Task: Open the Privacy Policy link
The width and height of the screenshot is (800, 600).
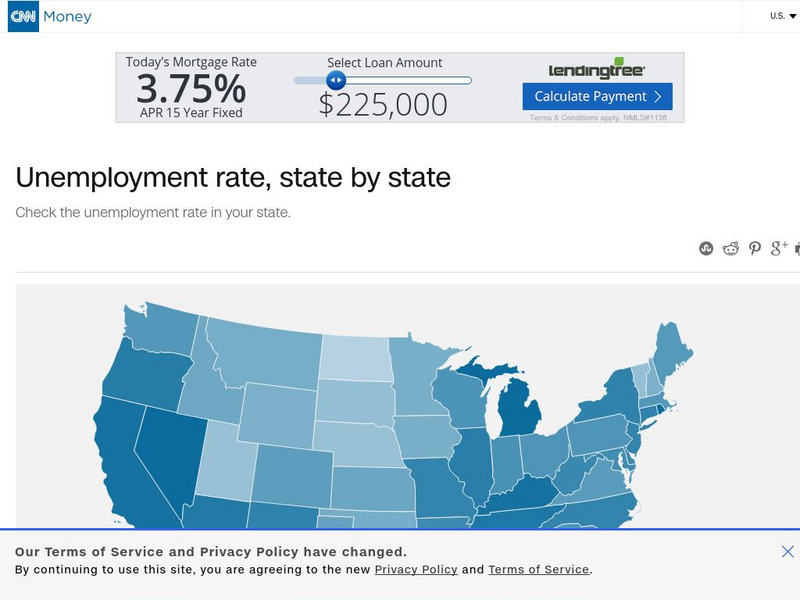Action: pyautogui.click(x=417, y=569)
